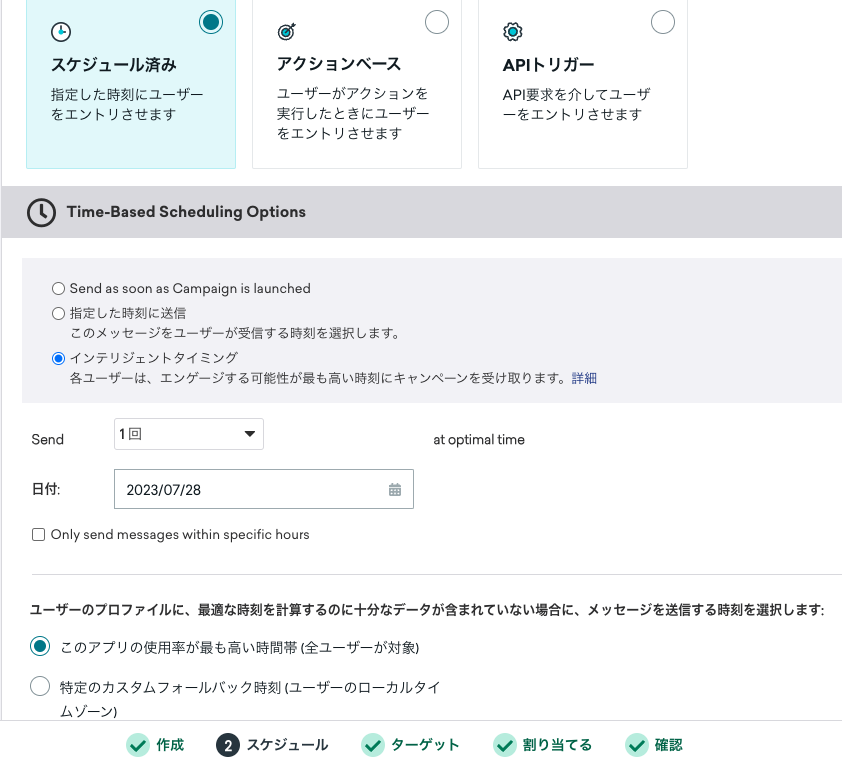
Task: Click the checkmark icon beside 確認 step
Action: [637, 745]
